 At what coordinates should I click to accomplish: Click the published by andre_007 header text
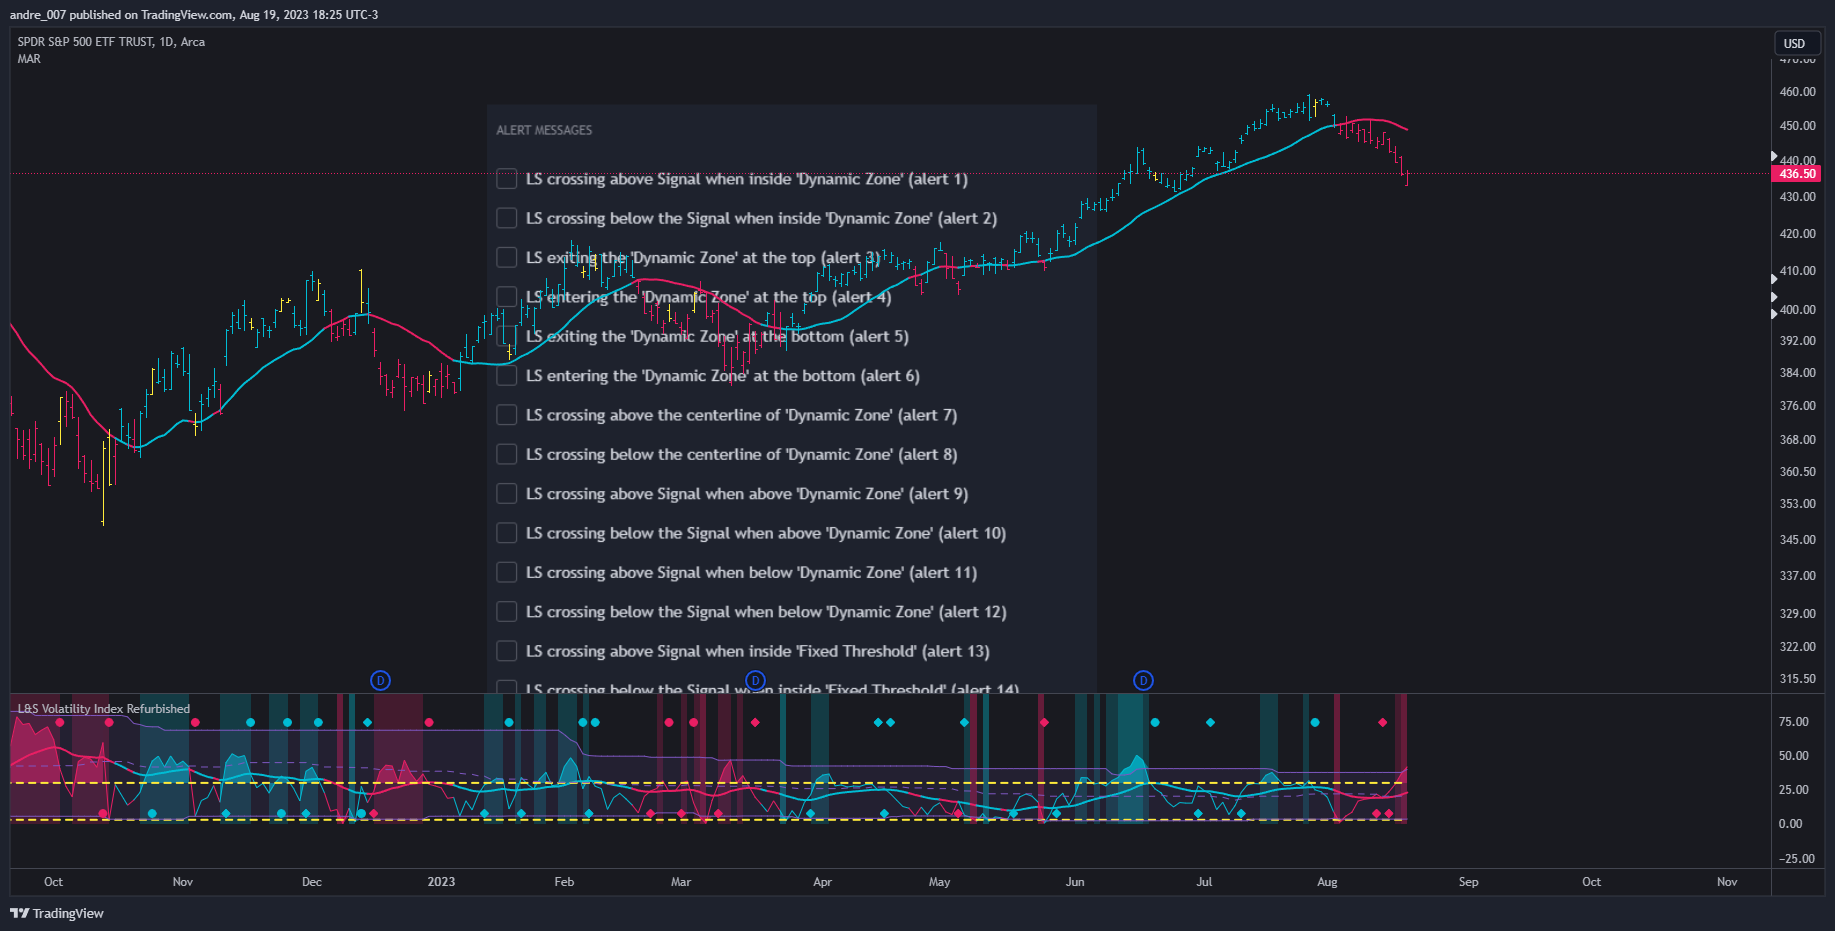point(194,15)
